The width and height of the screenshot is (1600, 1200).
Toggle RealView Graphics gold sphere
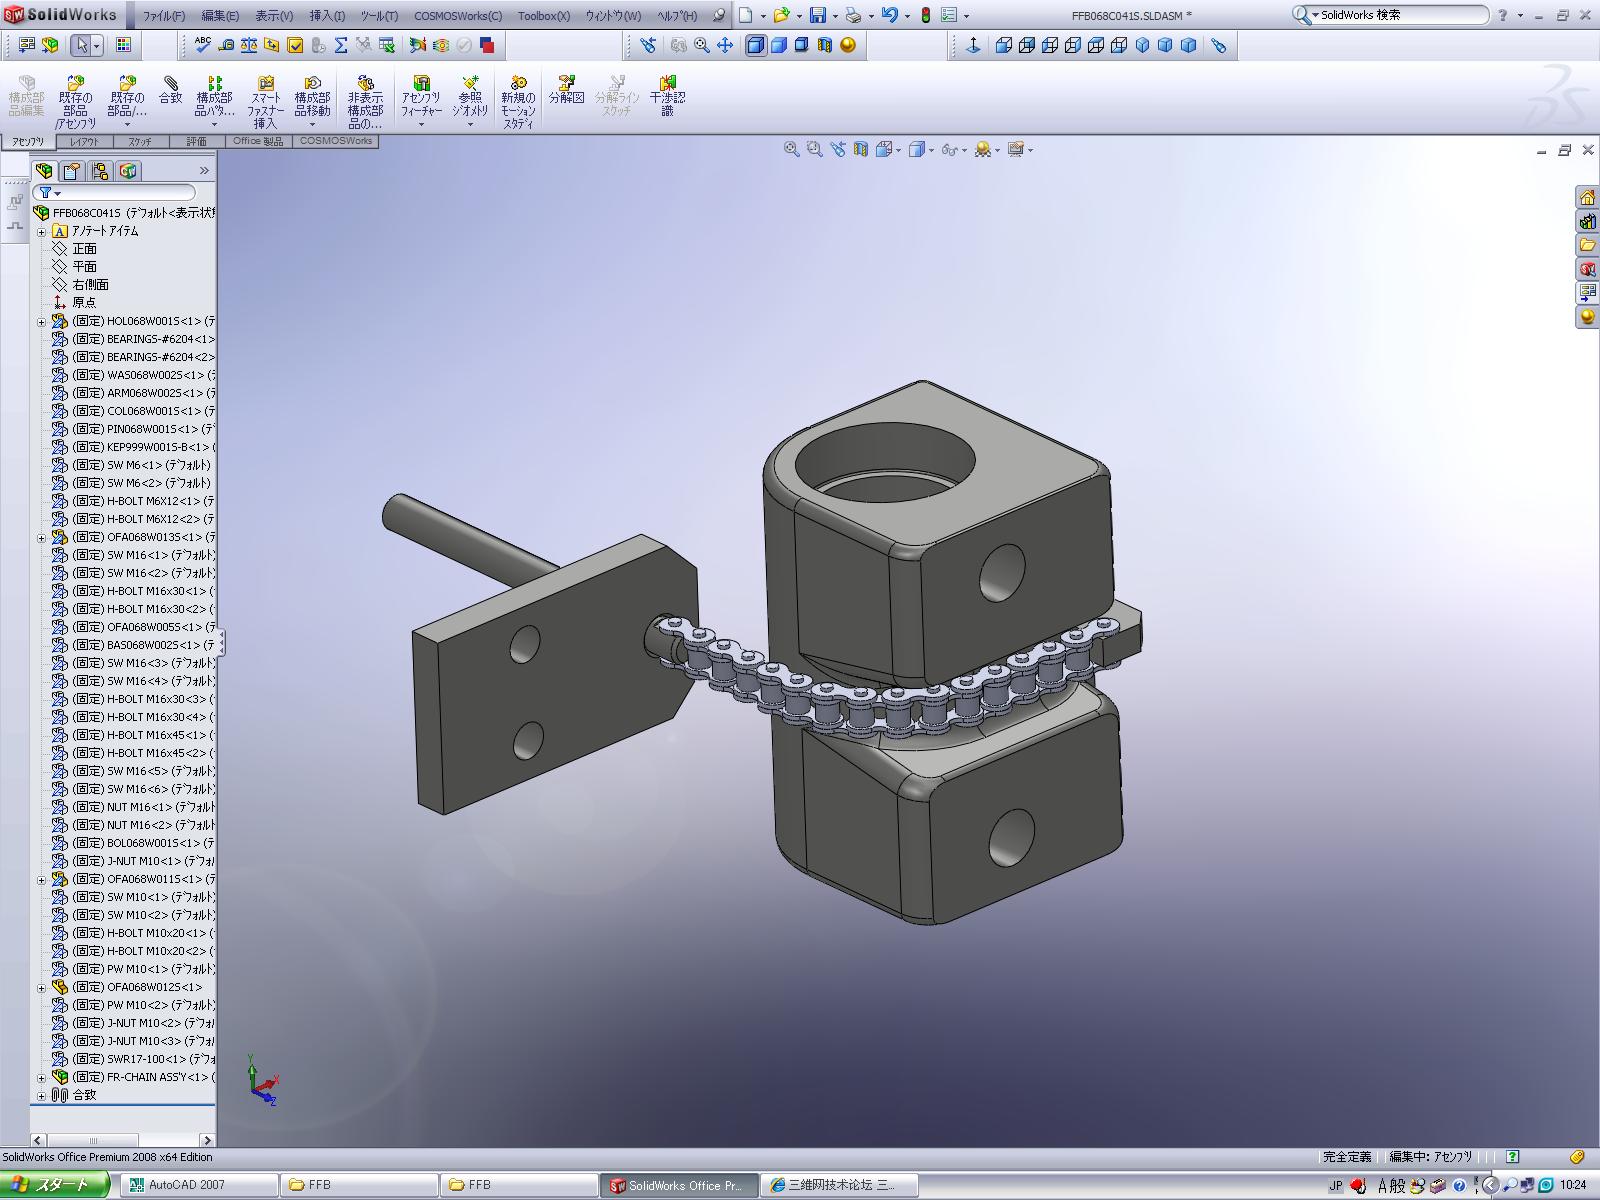point(848,45)
